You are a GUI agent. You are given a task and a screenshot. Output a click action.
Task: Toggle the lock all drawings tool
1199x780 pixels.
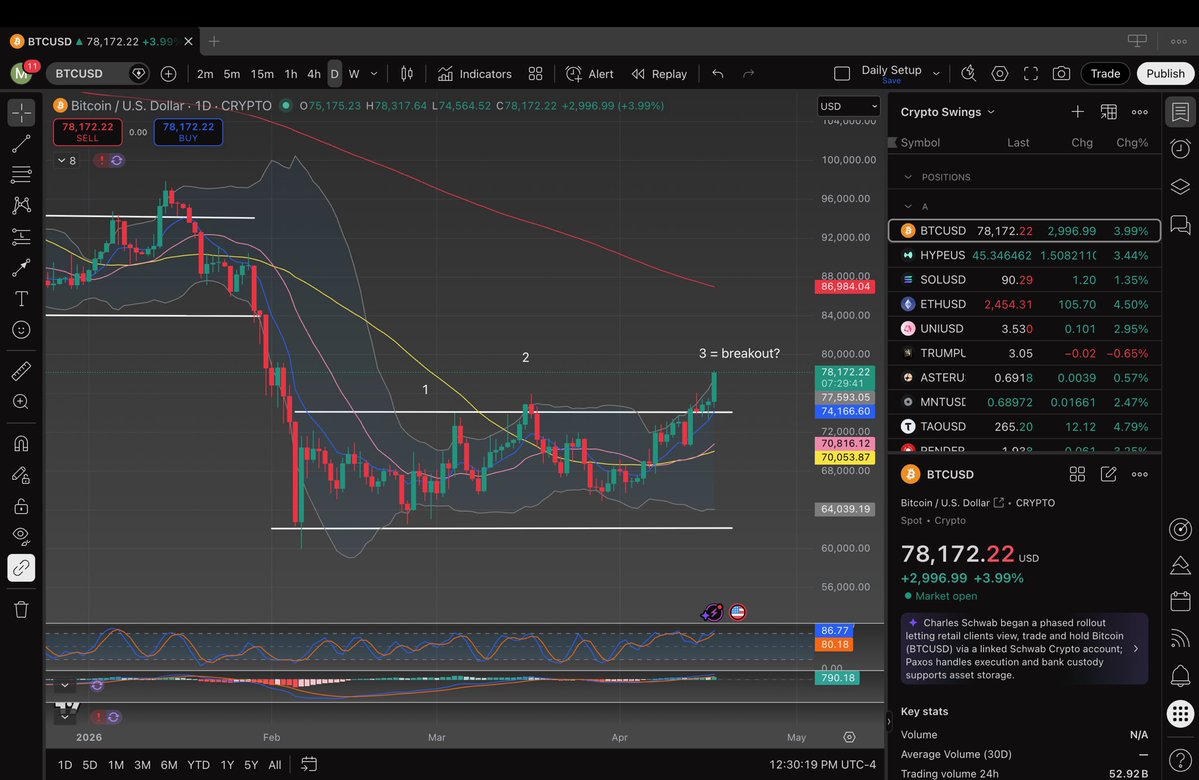point(21,506)
